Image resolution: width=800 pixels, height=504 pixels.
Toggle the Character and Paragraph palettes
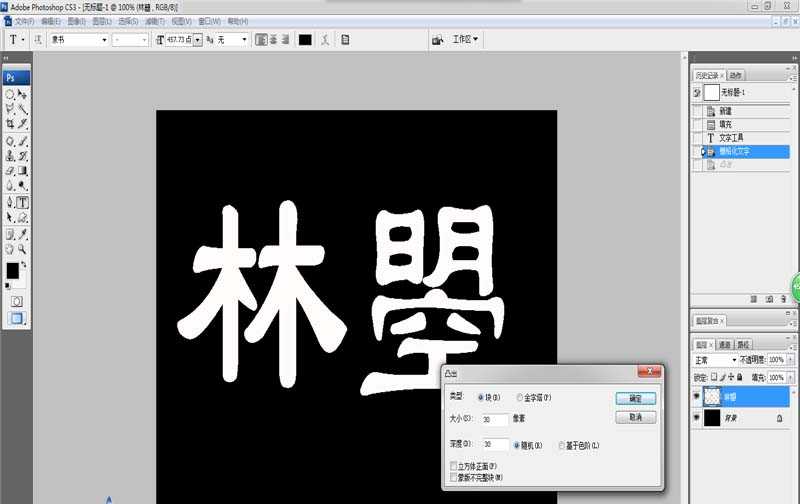(x=345, y=40)
